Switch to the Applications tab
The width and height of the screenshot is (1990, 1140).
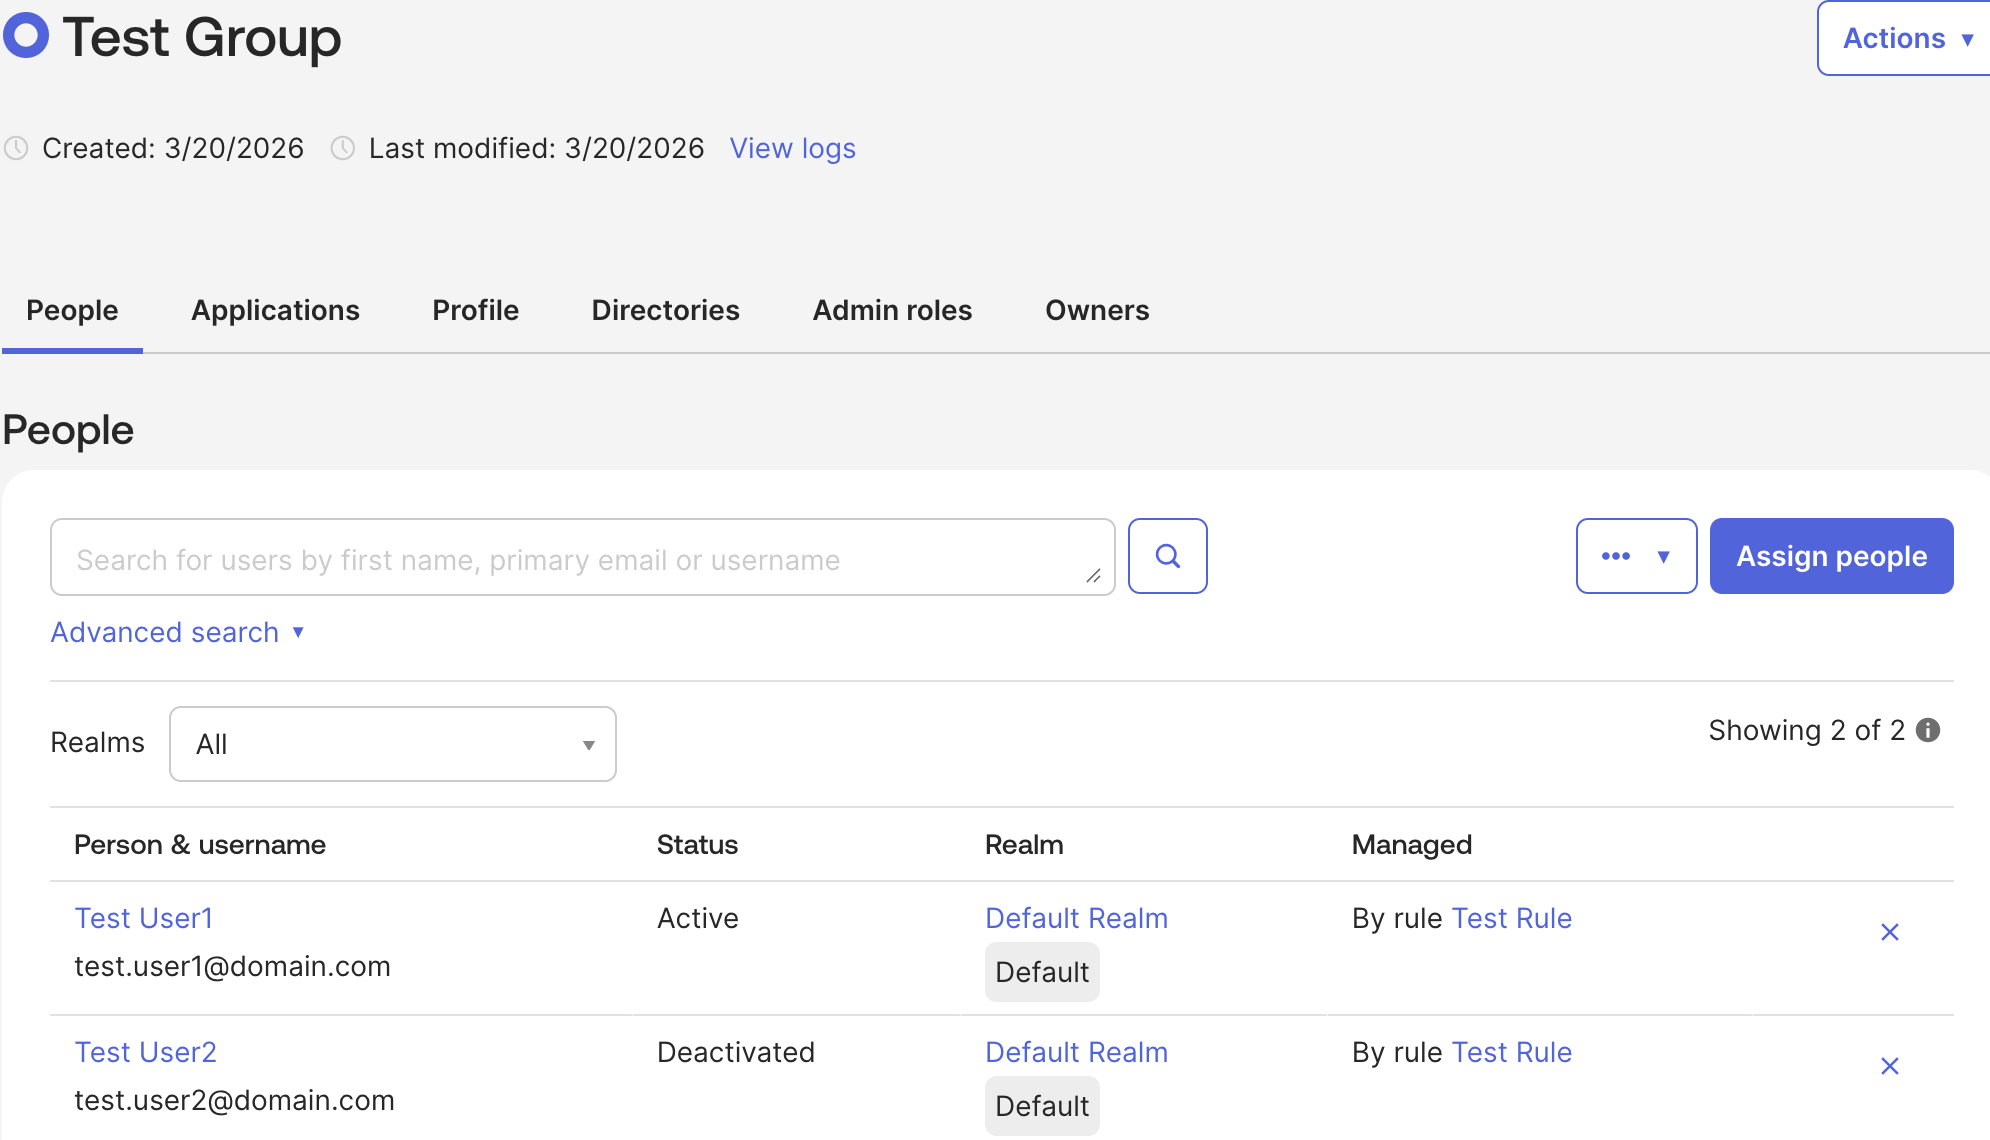(x=275, y=310)
